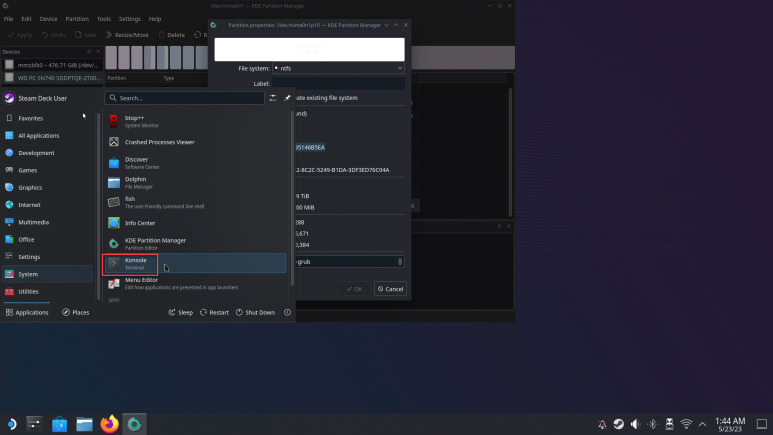Click the Apply toolbar button
The height and width of the screenshot is (435, 773).
(x=20, y=35)
